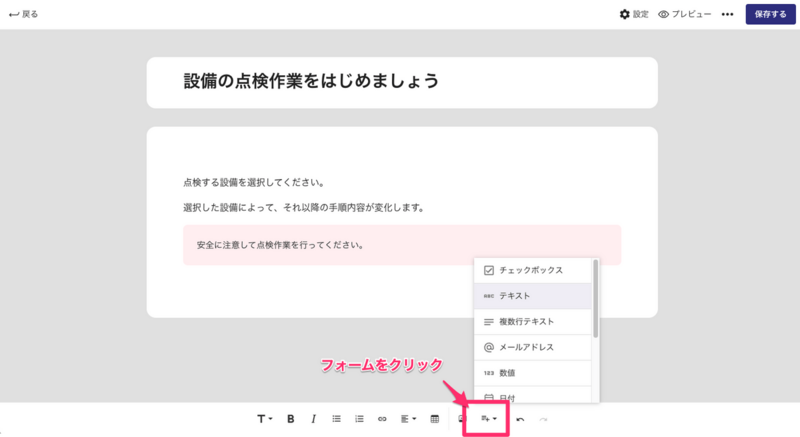Click the form menu scrollbar

tap(595, 299)
